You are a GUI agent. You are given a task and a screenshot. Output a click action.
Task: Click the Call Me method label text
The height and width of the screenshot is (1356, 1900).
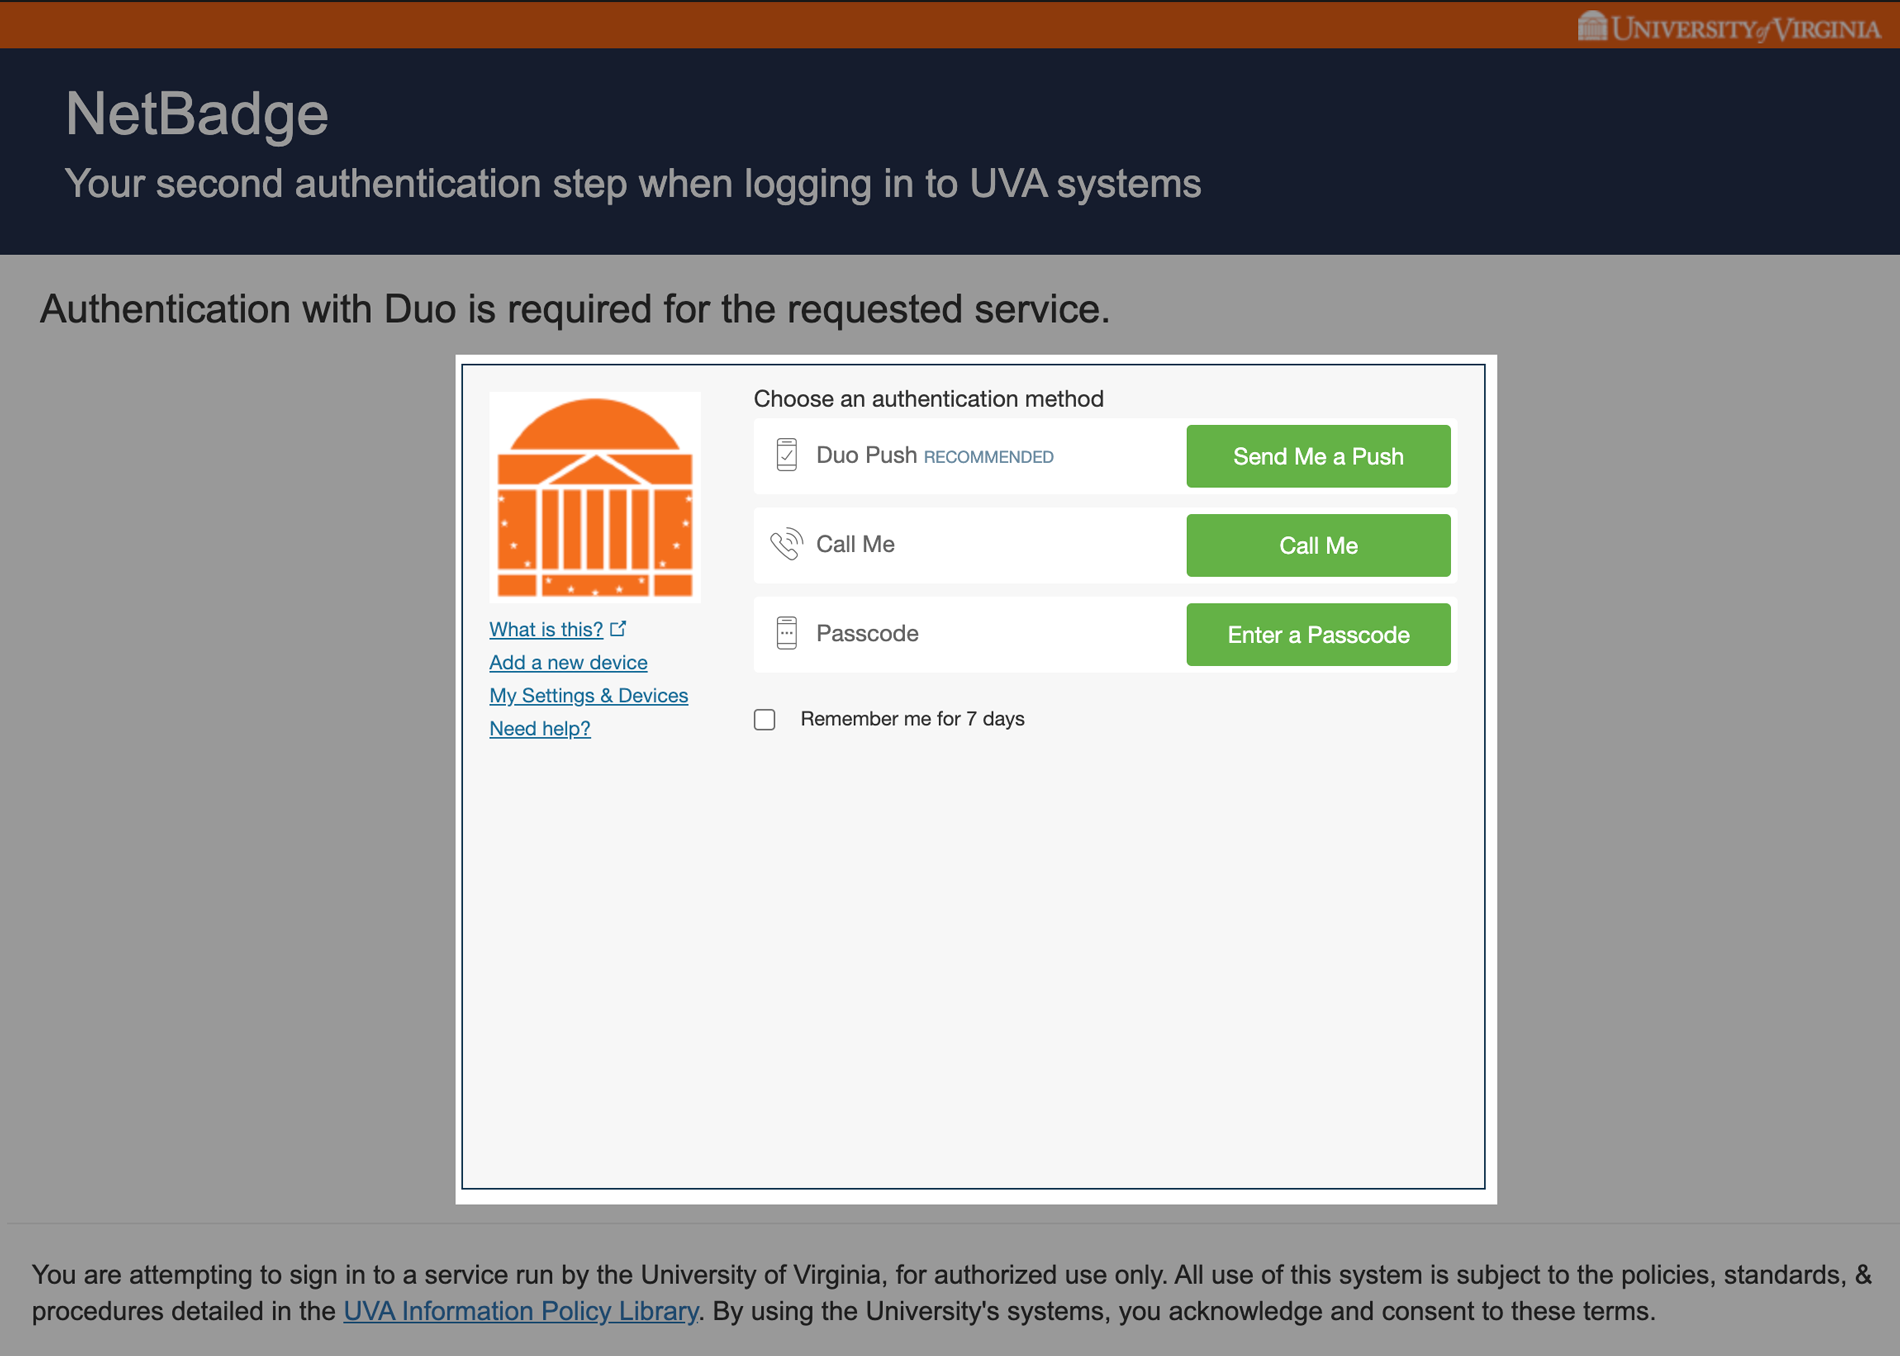[855, 544]
